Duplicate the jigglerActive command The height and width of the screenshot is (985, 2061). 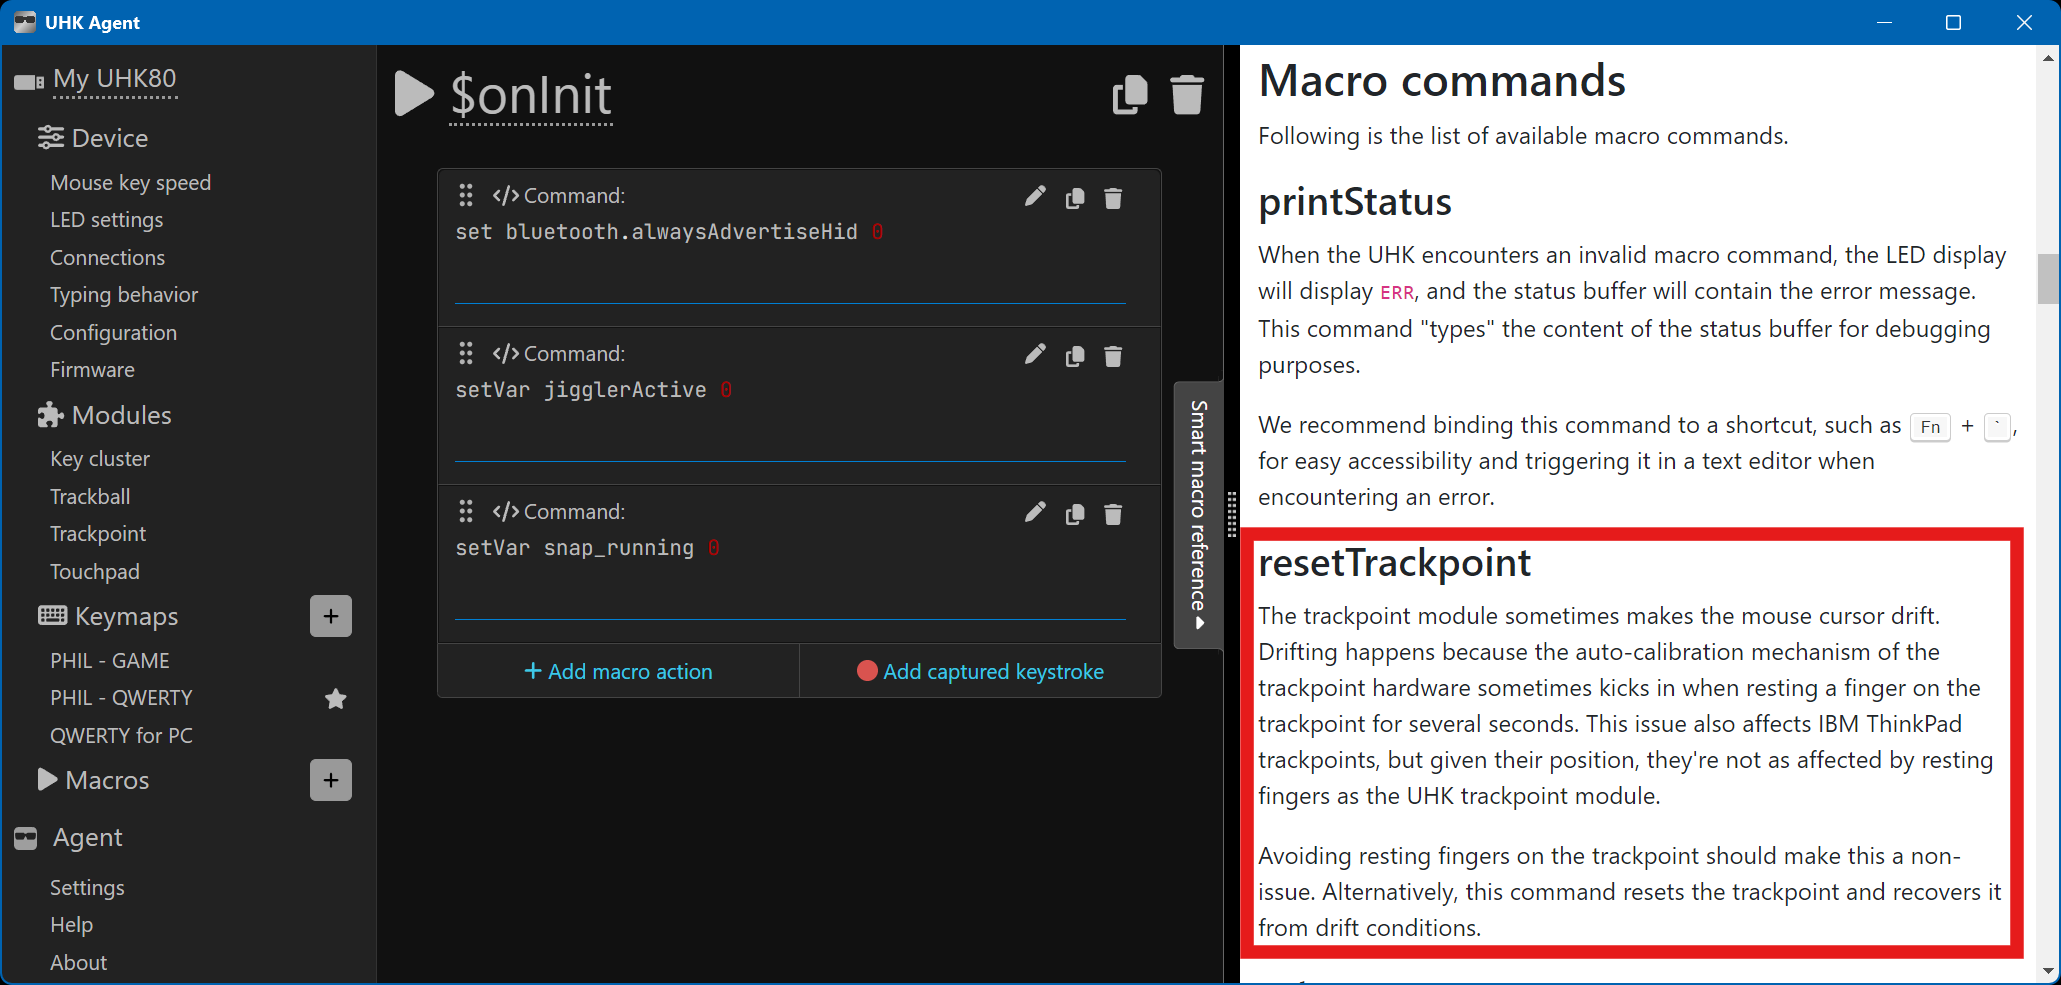click(x=1075, y=356)
